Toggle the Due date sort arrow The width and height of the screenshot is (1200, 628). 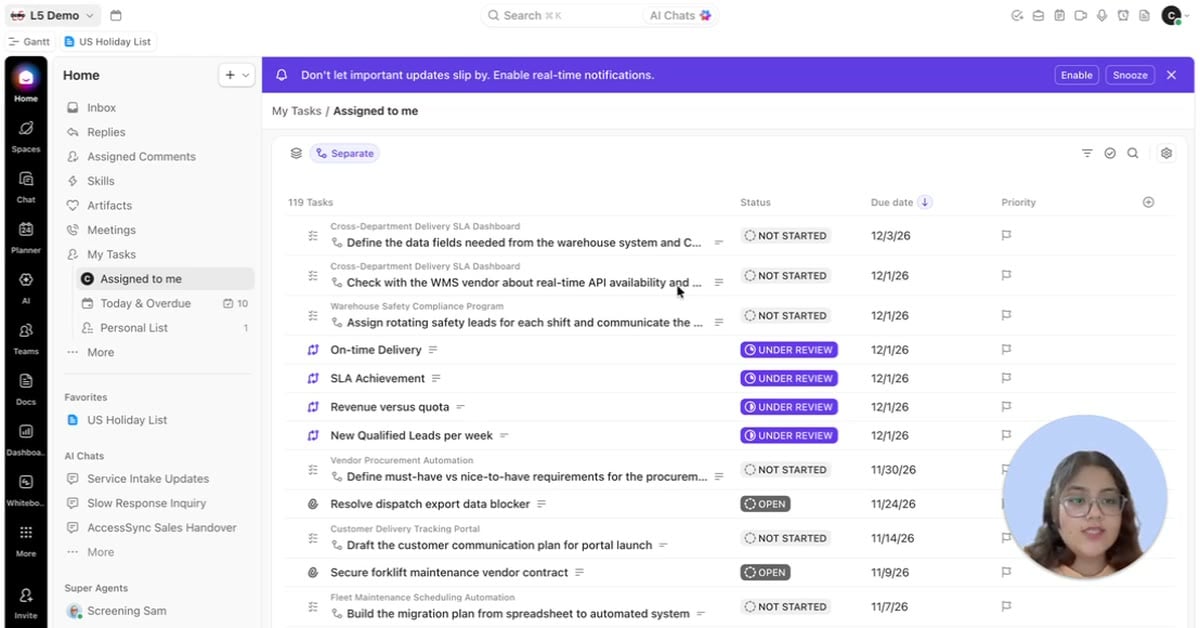(925, 202)
